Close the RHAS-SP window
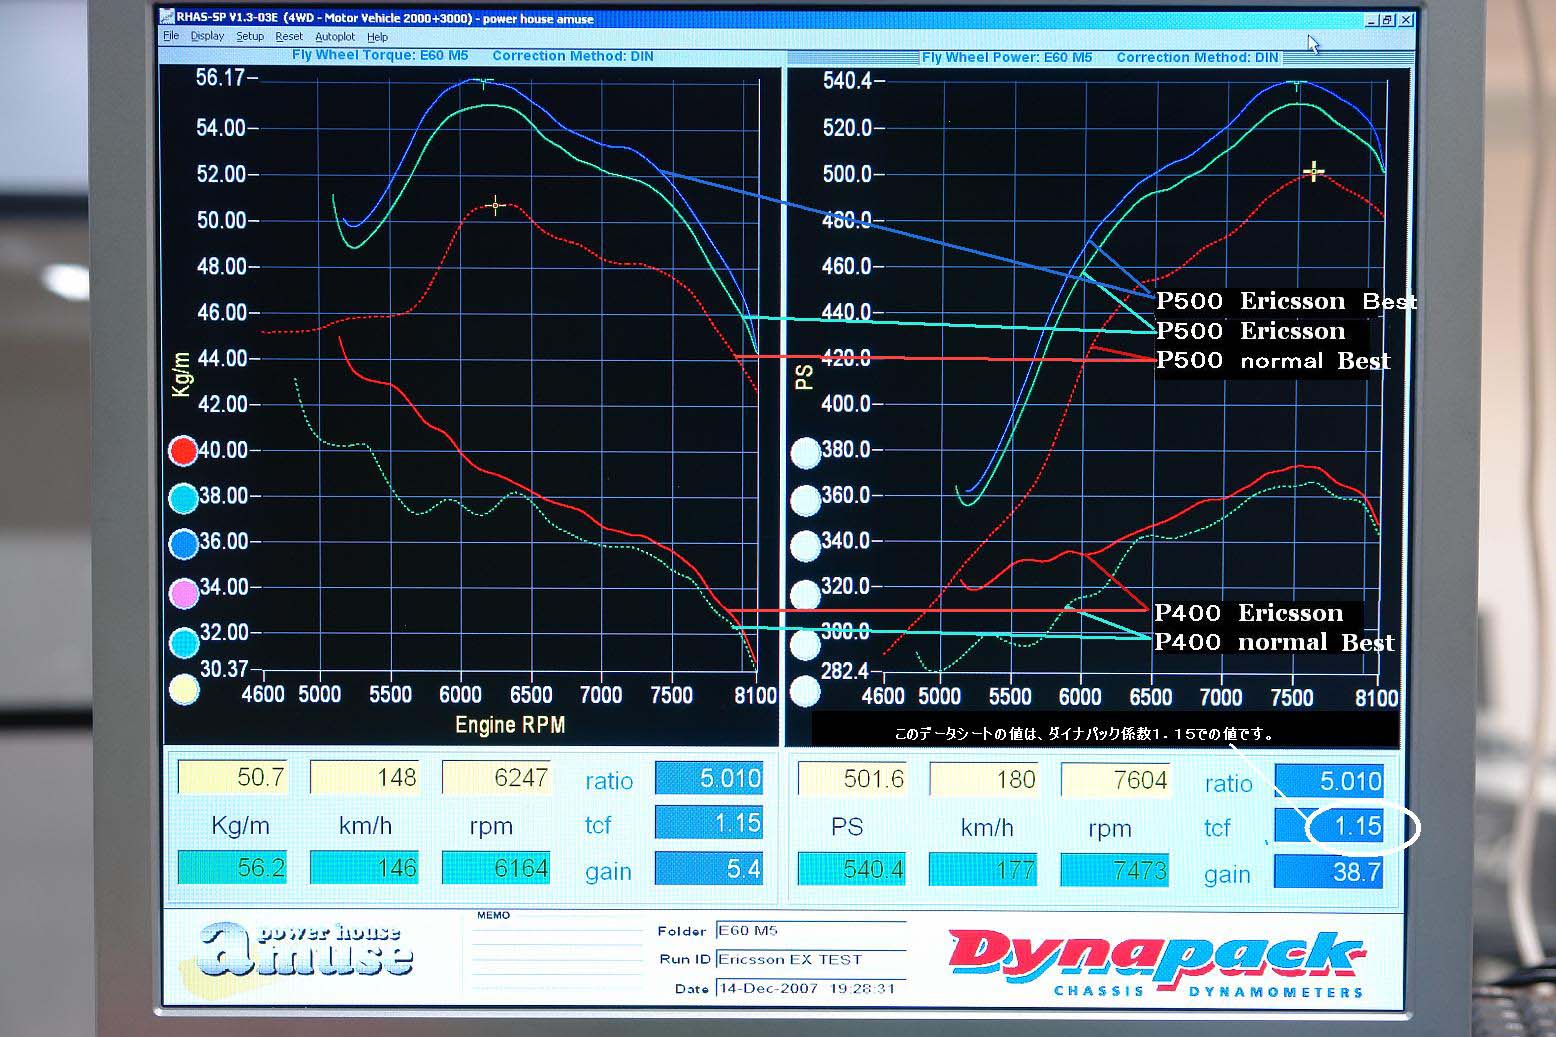The image size is (1556, 1037). pyautogui.click(x=1407, y=19)
